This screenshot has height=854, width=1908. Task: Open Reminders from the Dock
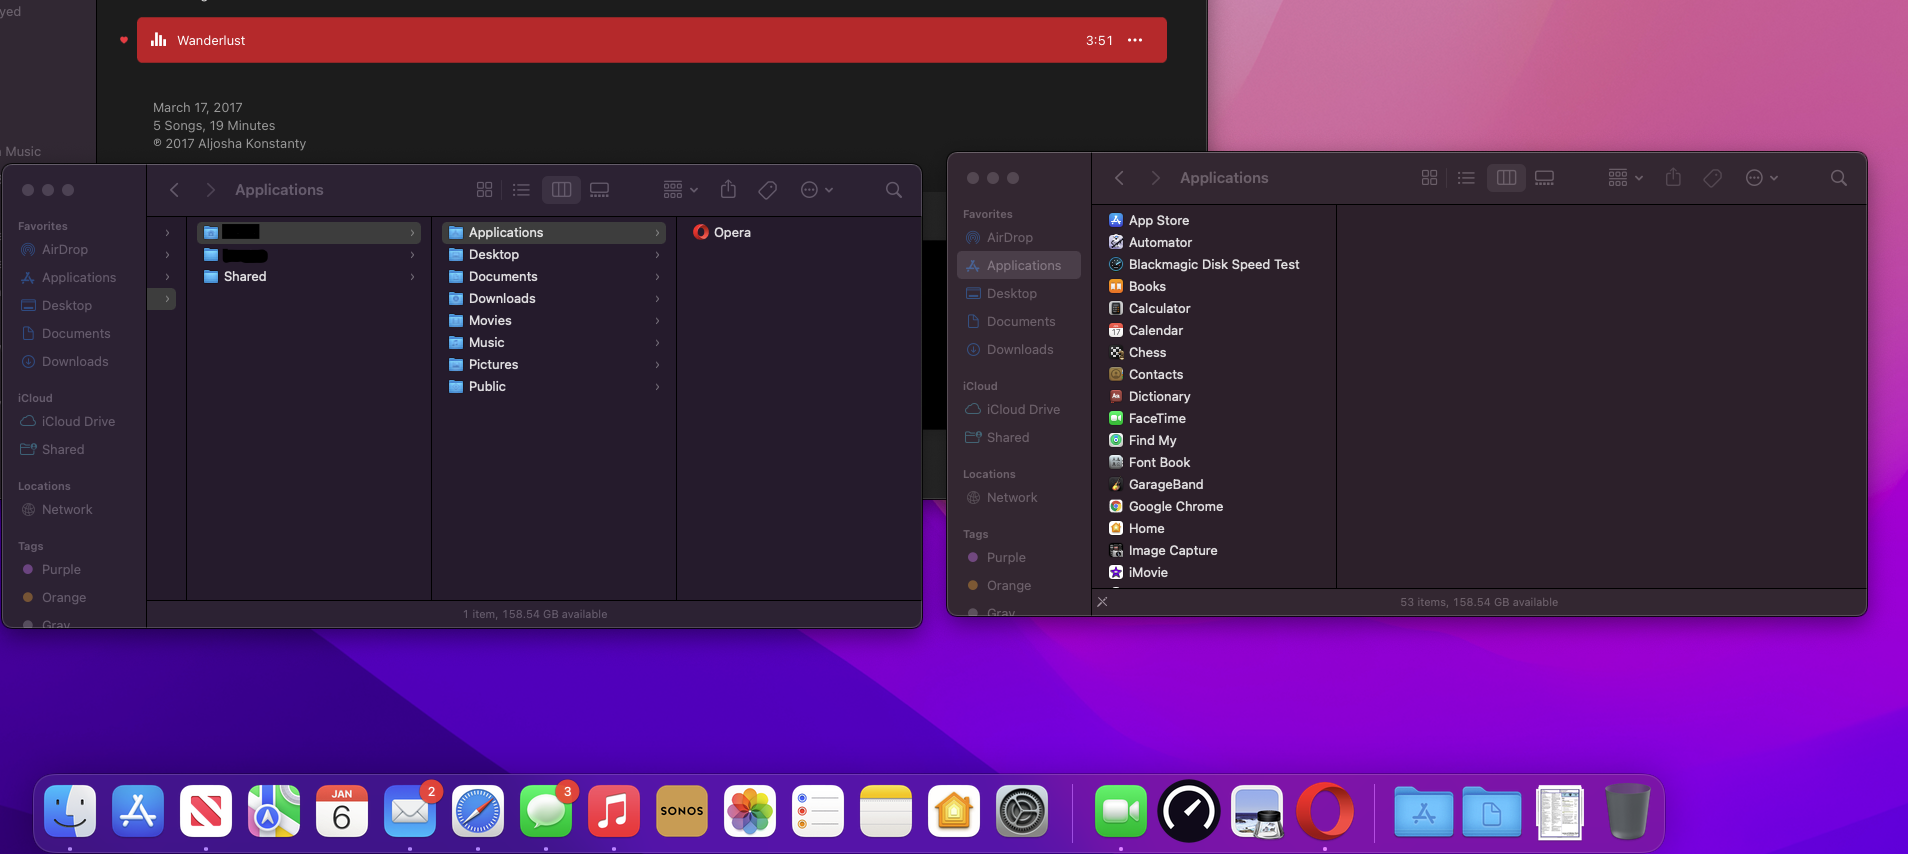tap(818, 811)
